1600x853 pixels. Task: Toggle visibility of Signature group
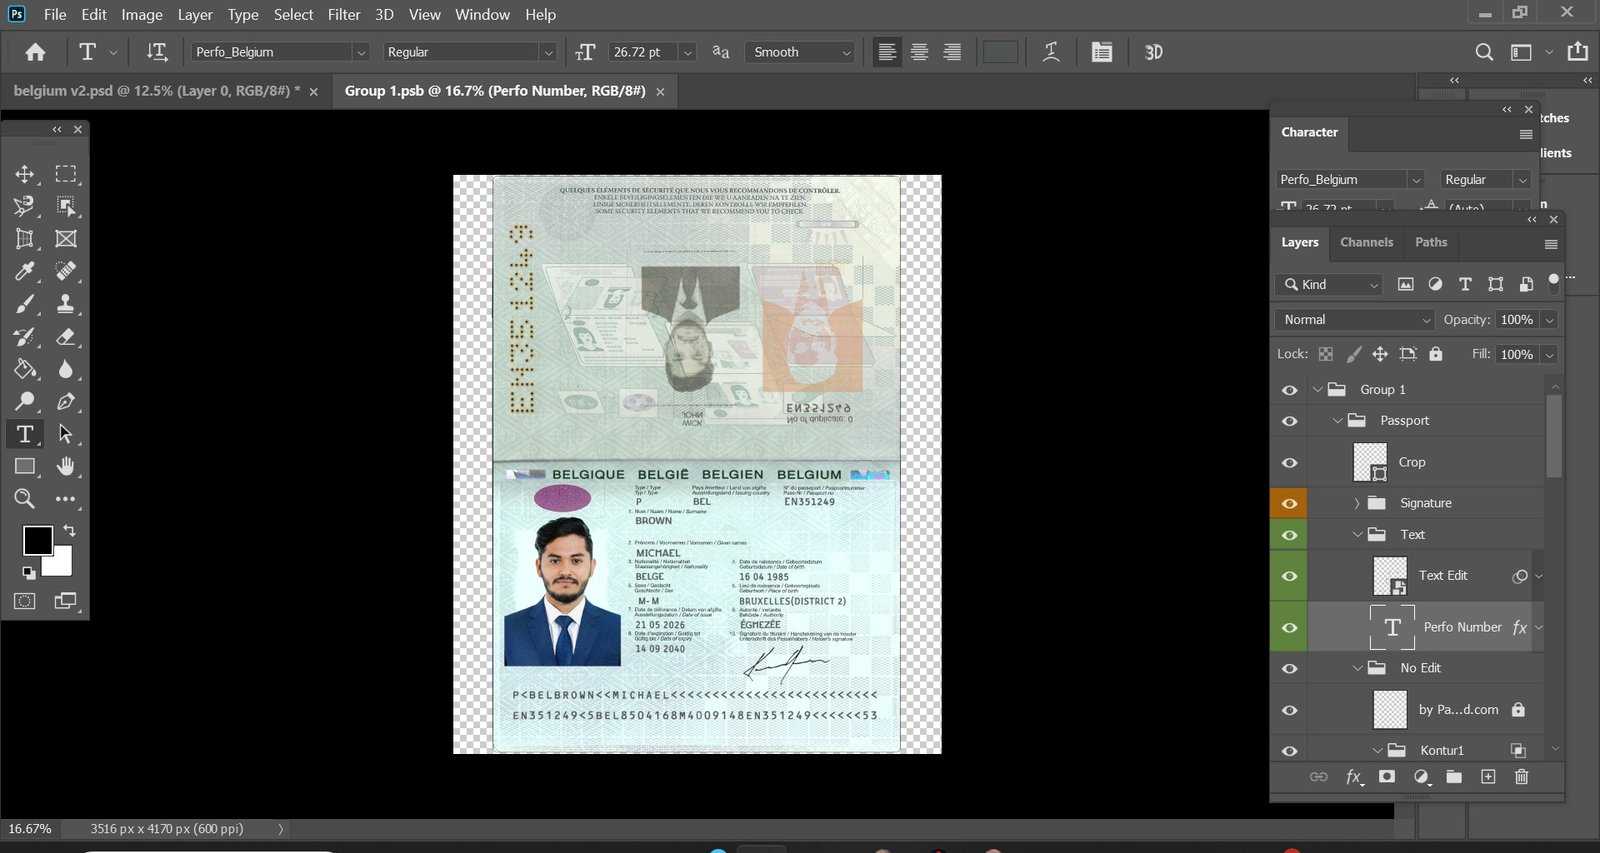(1289, 504)
